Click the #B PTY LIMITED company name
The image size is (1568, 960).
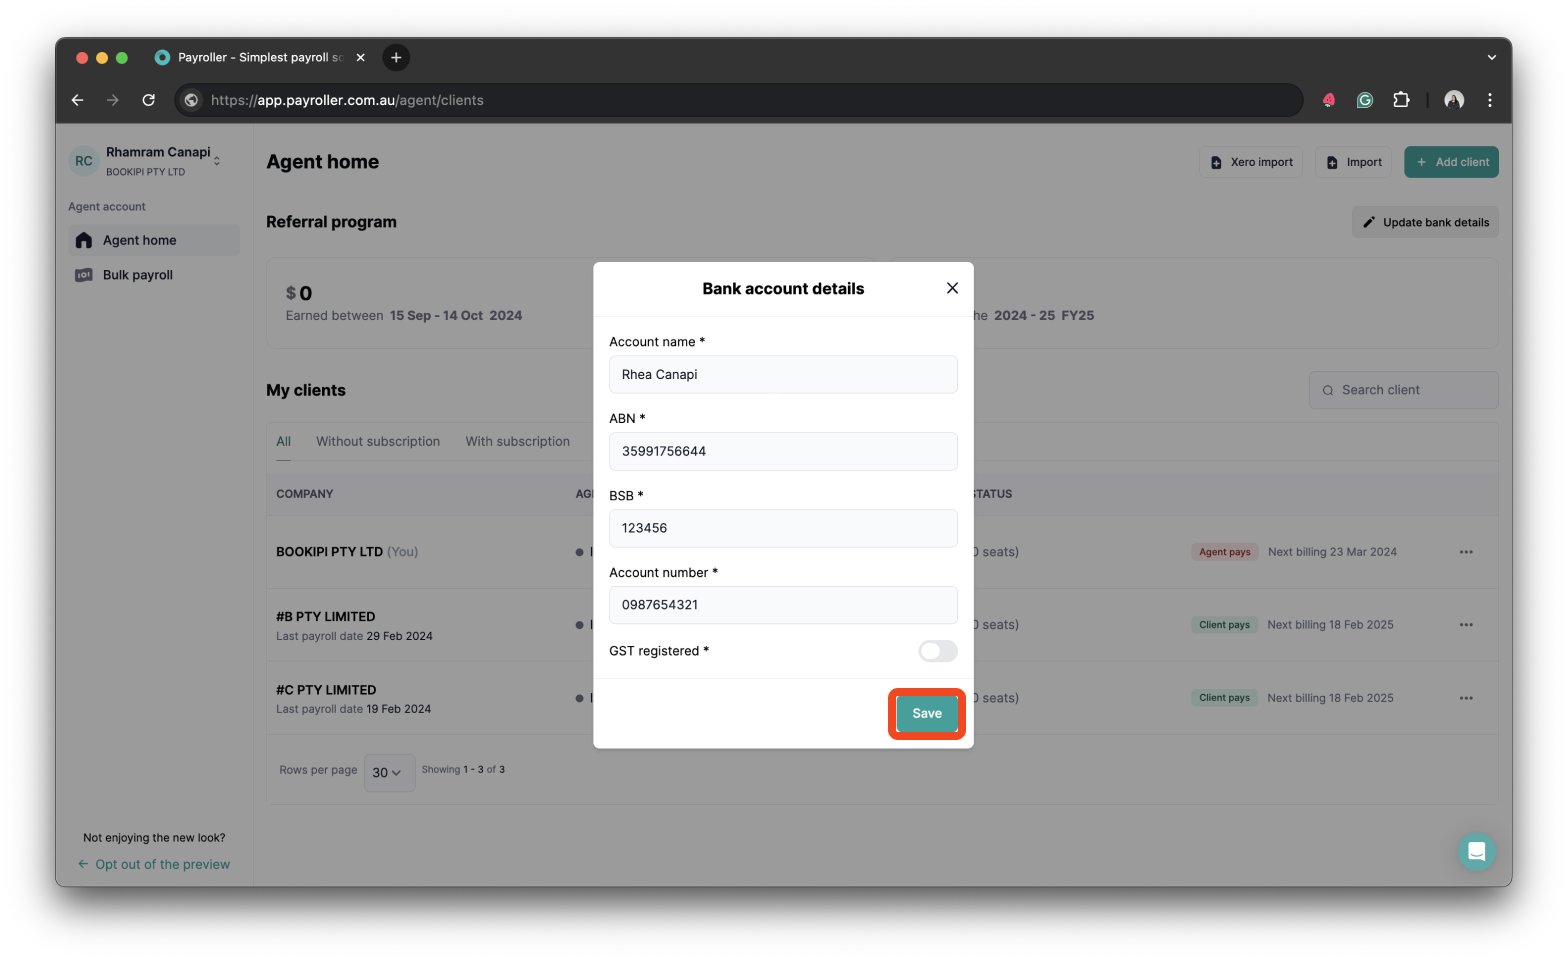[x=326, y=617]
